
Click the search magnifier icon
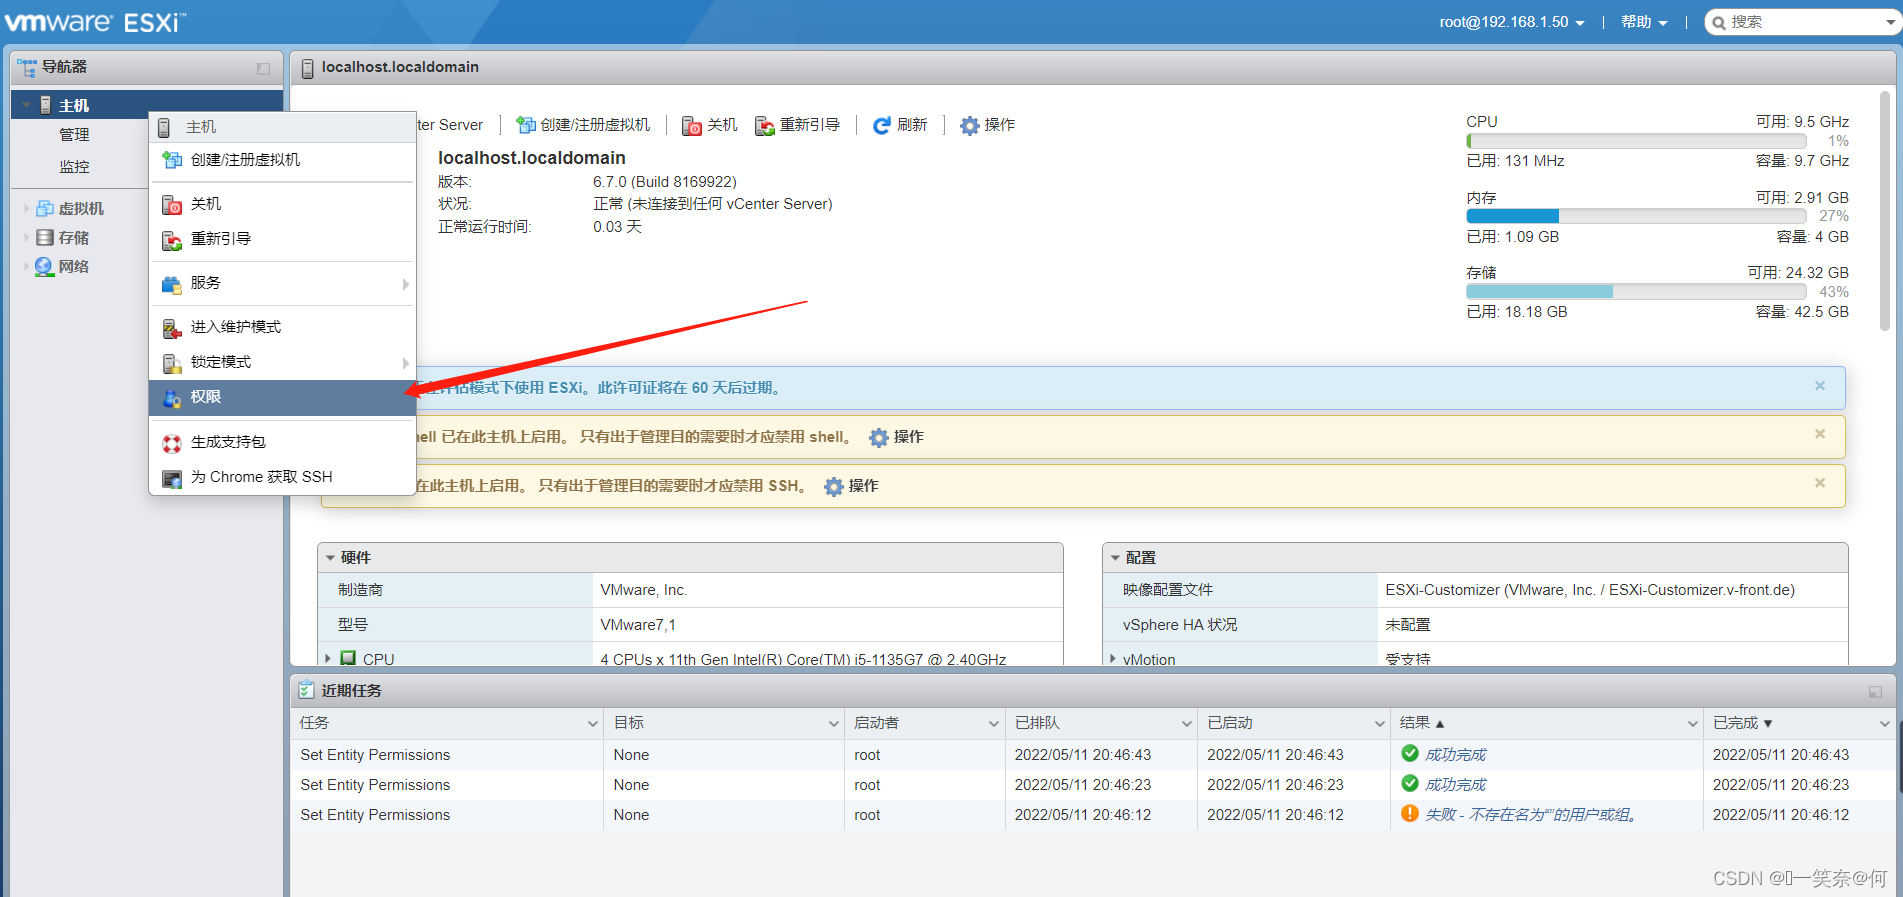point(1719,22)
